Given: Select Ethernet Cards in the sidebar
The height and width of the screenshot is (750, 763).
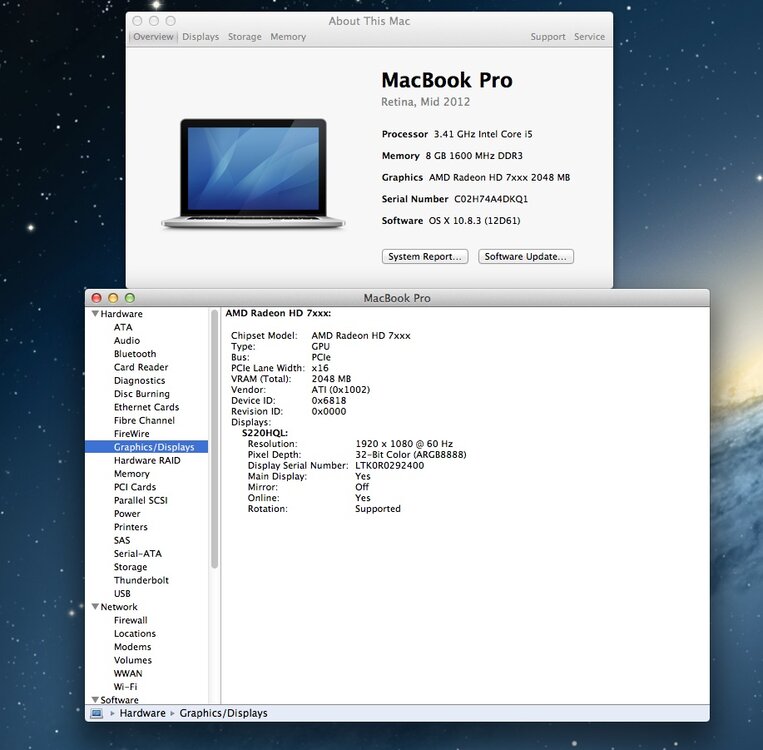Looking at the screenshot, I should (x=146, y=407).
